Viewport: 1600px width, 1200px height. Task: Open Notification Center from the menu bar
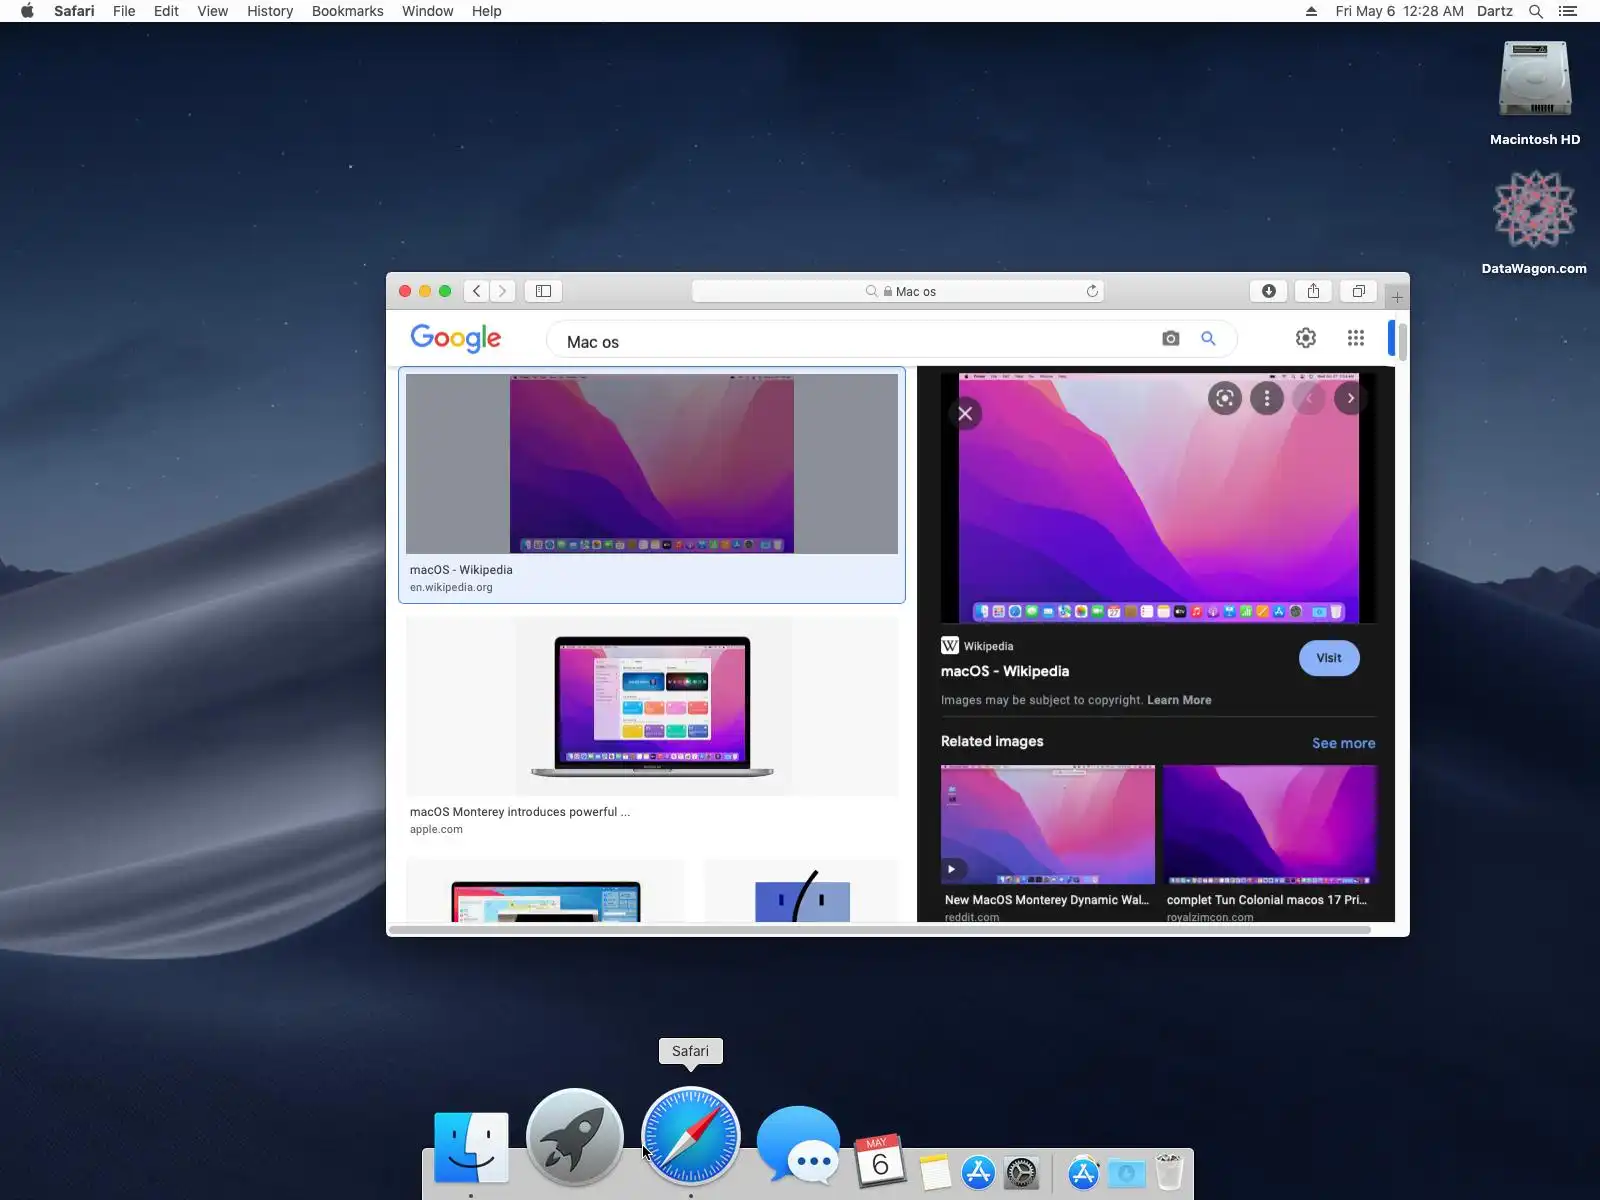(1568, 11)
